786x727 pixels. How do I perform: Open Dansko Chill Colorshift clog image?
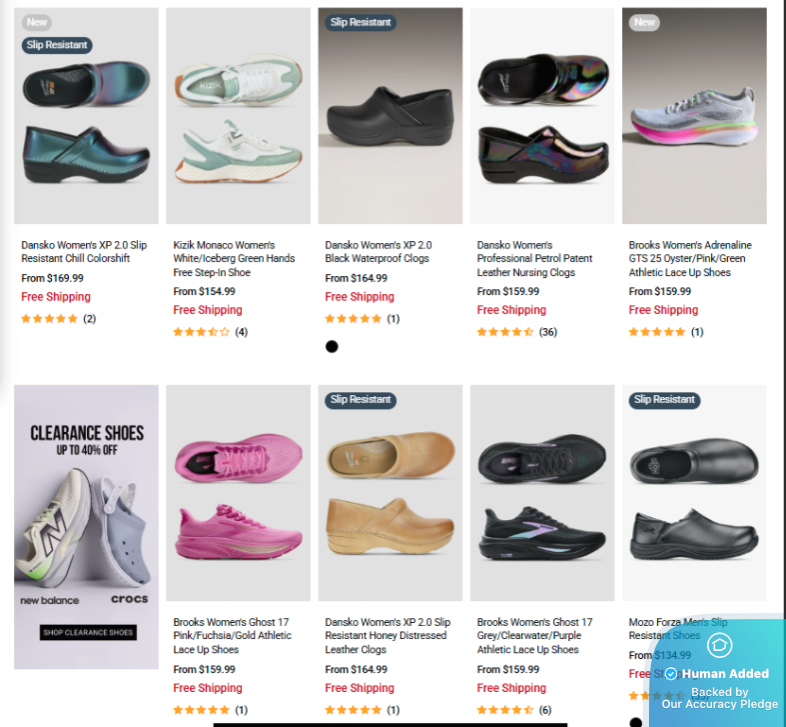(x=86, y=116)
